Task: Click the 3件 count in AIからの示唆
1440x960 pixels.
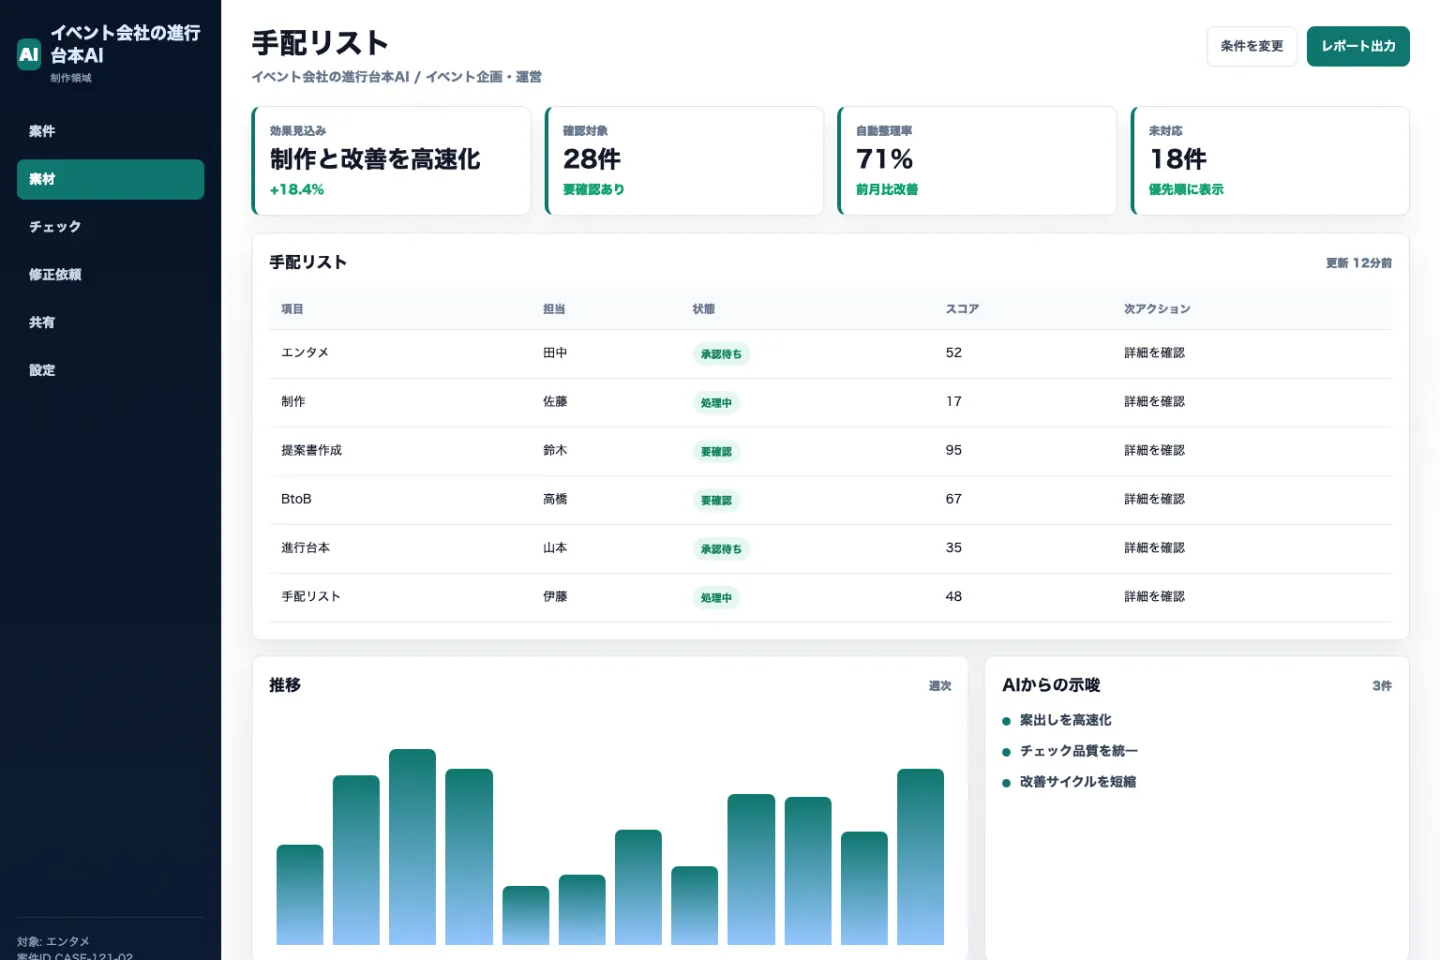Action: pyautogui.click(x=1382, y=686)
